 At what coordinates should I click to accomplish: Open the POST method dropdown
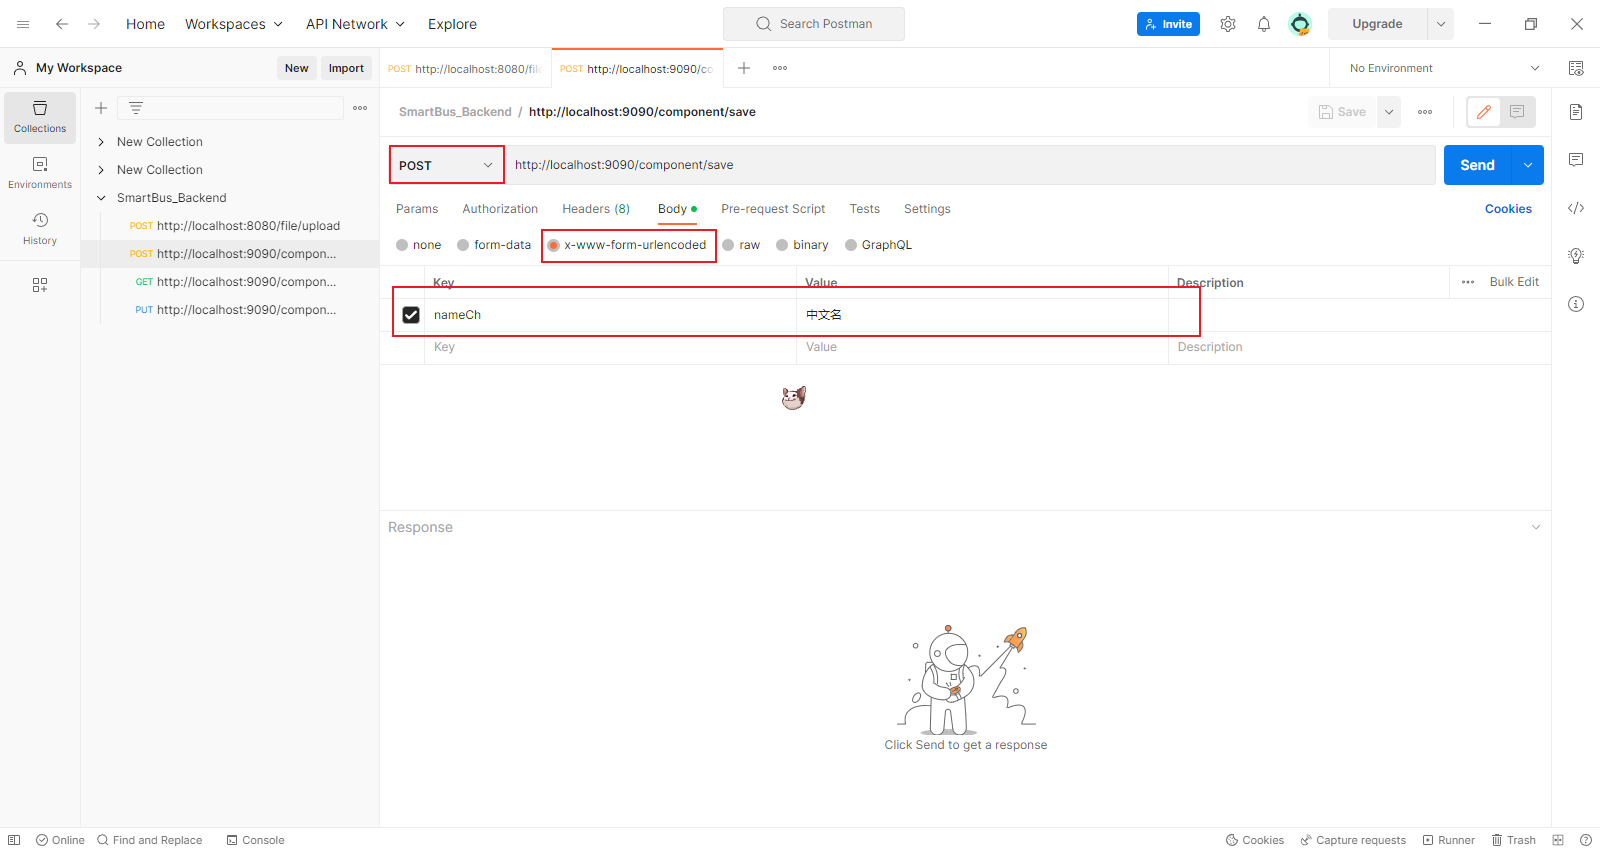tap(446, 165)
